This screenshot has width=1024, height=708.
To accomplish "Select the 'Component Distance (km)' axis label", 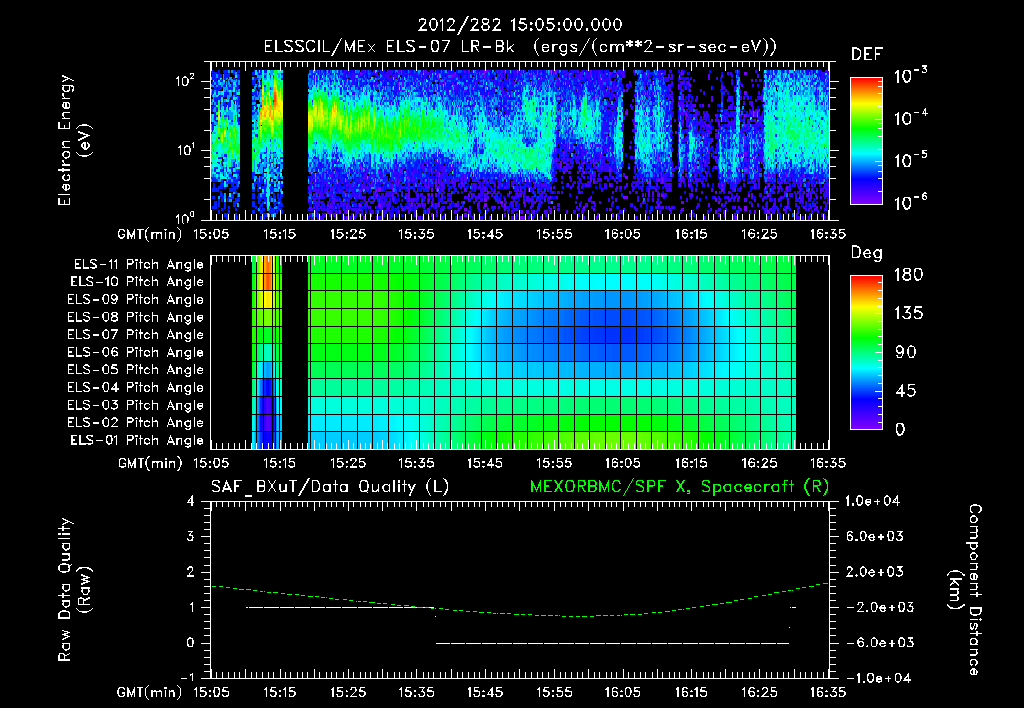I will tap(965, 589).
